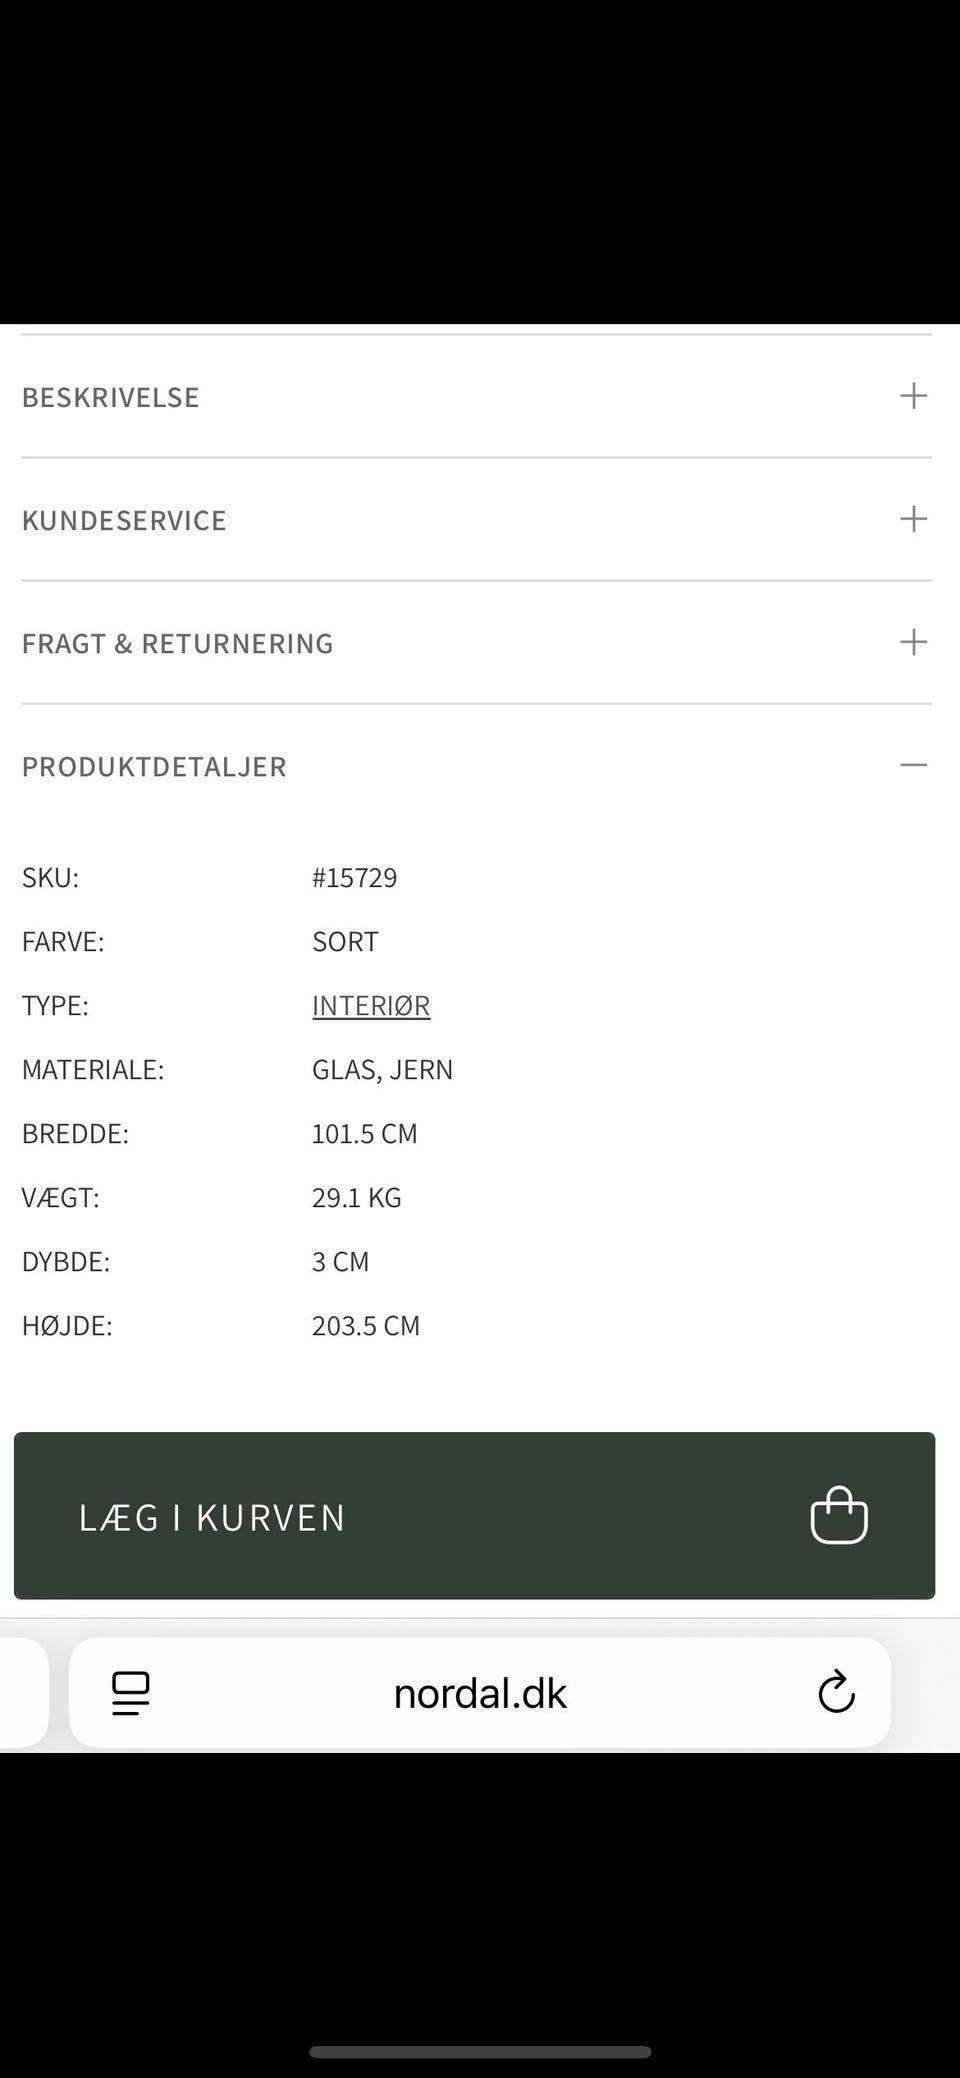Expand the FRAGT & RETURNERING section heading
The image size is (960, 2078).
click(x=177, y=643)
